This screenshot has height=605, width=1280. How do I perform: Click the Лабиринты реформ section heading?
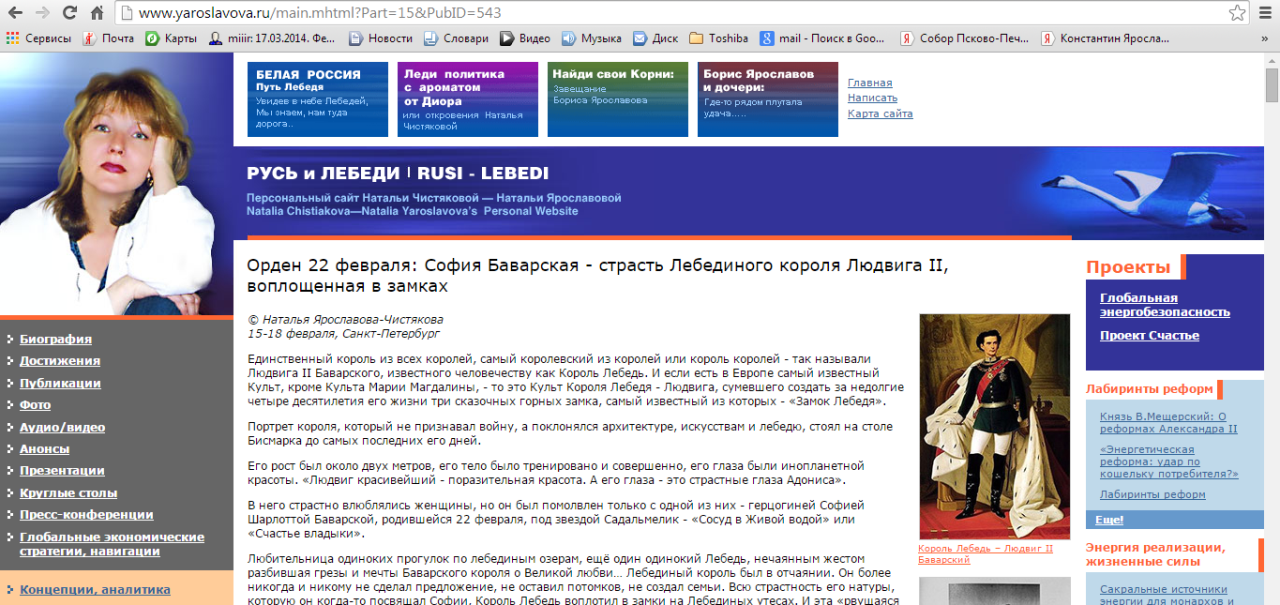(1149, 389)
